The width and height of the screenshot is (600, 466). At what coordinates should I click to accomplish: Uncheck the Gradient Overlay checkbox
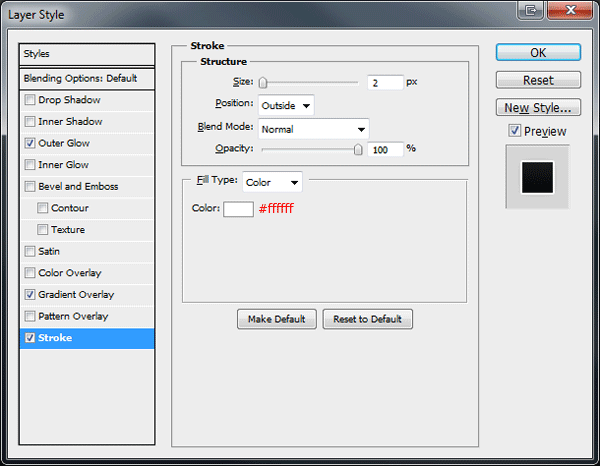click(x=30, y=295)
